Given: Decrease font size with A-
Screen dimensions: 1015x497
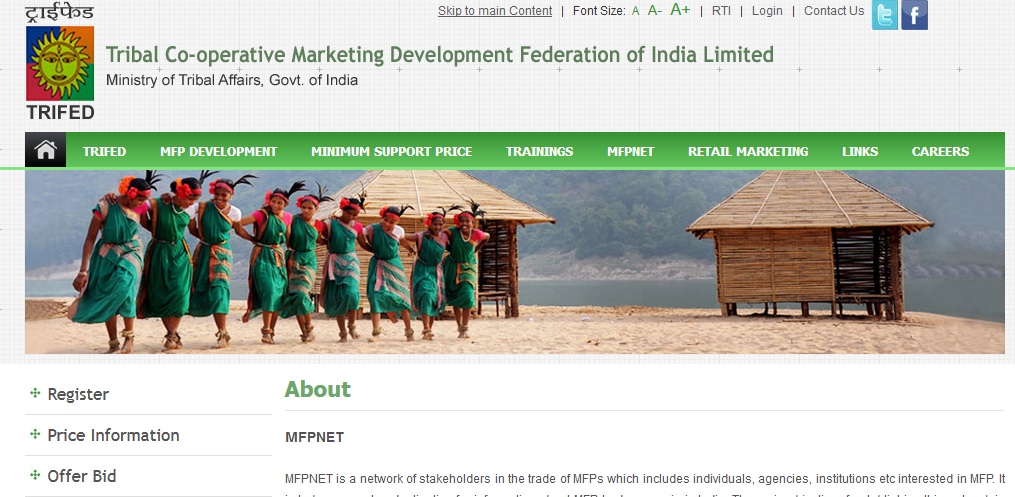Looking at the screenshot, I should click(654, 10).
